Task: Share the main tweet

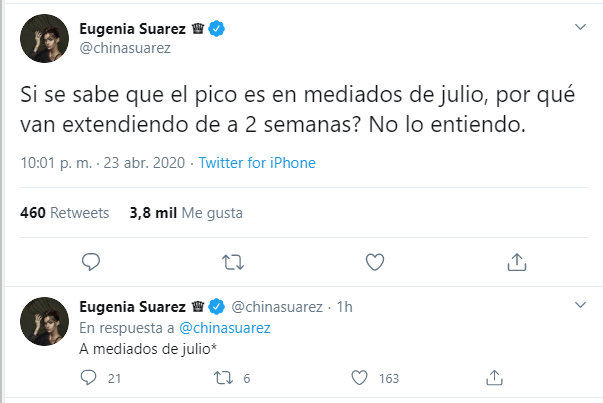Action: 517,262
